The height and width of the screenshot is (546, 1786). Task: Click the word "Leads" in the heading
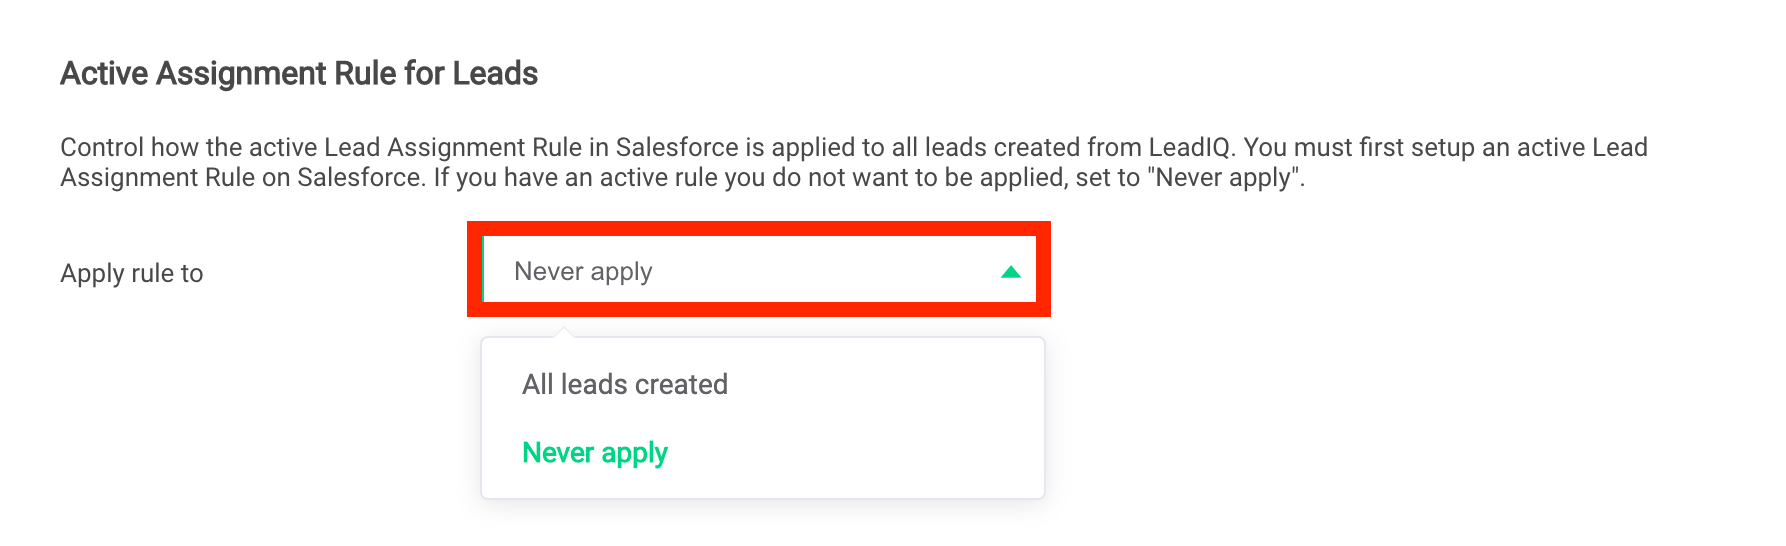pyautogui.click(x=495, y=74)
